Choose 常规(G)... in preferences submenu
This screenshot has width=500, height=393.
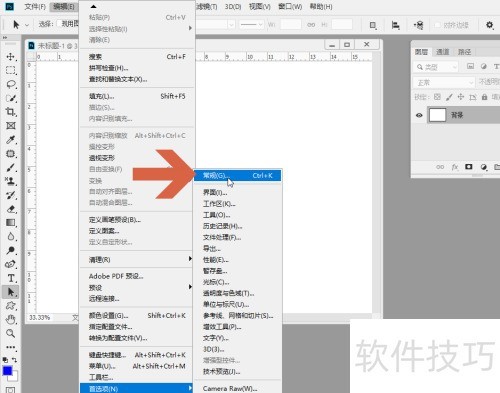[238, 175]
